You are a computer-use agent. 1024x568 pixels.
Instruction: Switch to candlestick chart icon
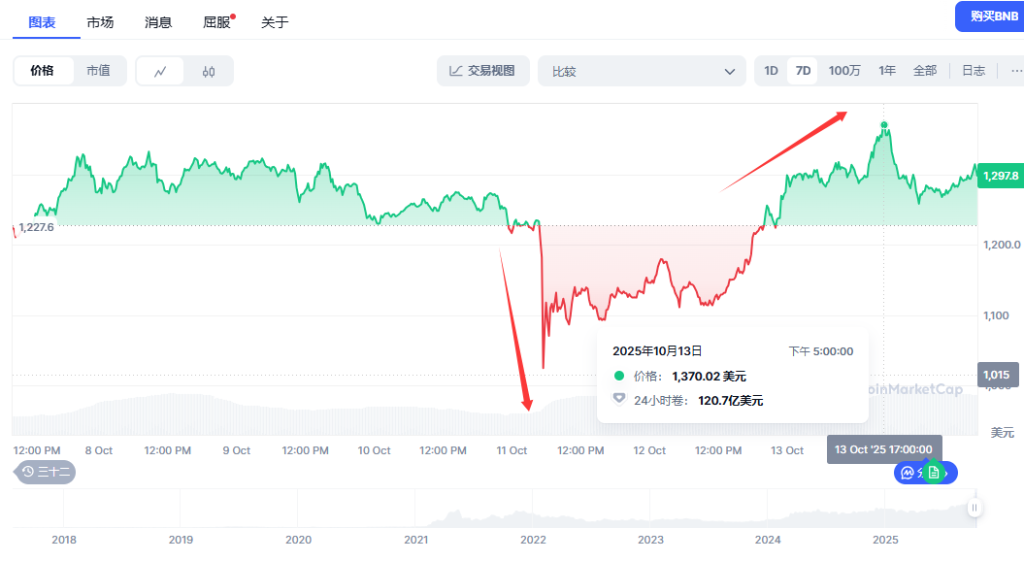208,71
